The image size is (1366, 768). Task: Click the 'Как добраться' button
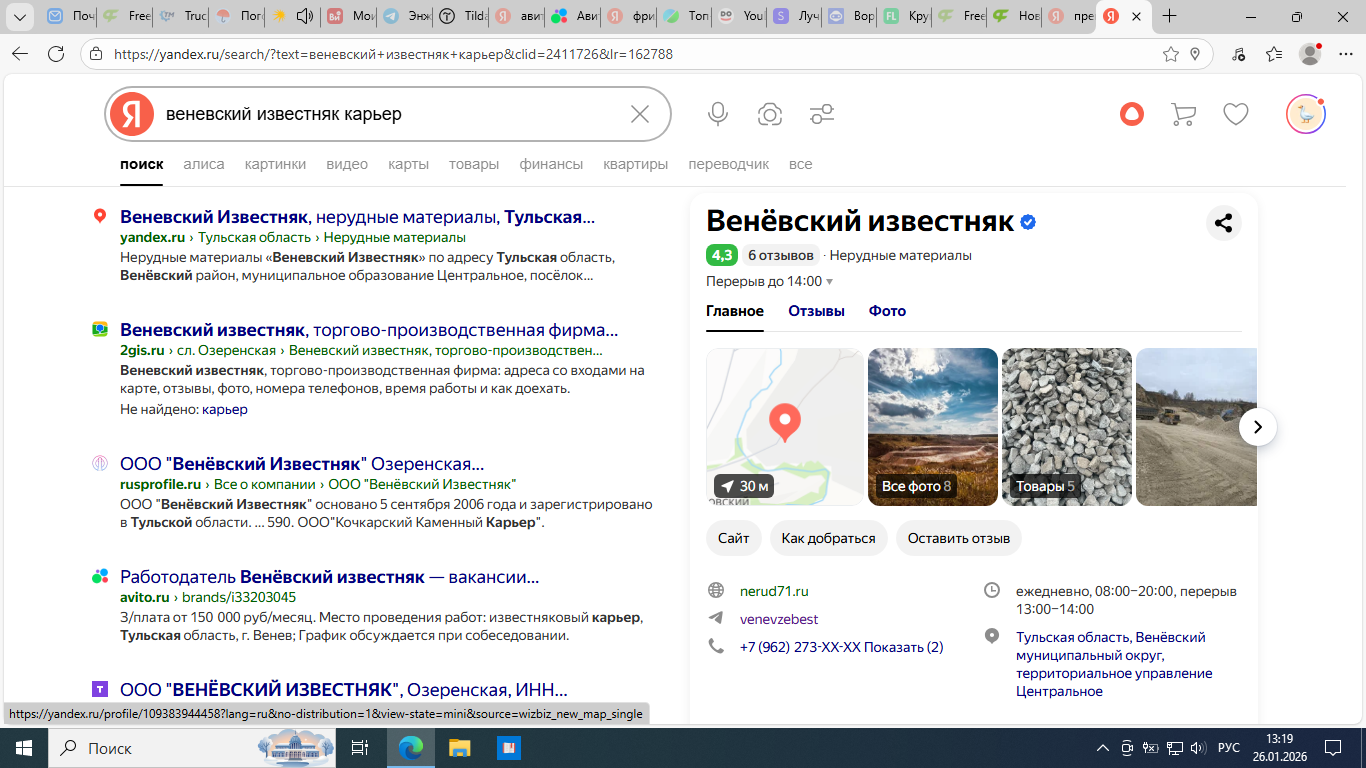[x=828, y=538]
